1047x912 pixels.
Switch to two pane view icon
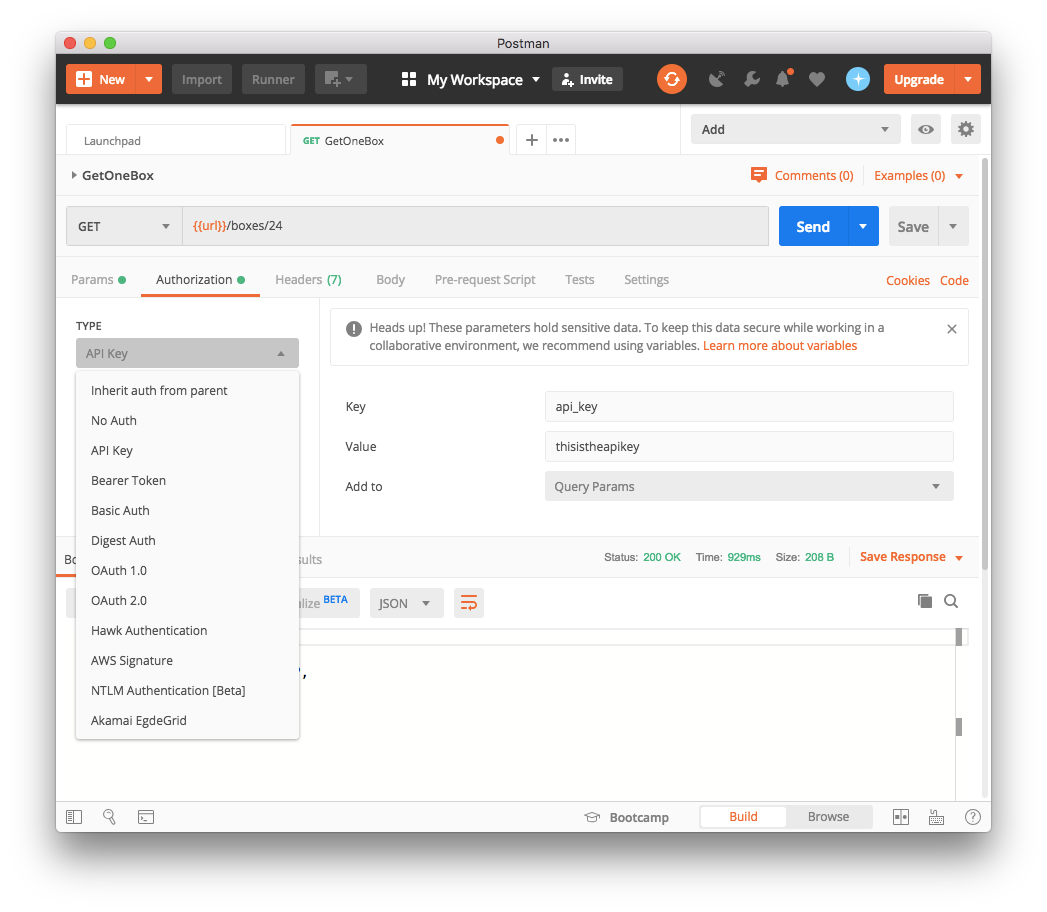(x=901, y=817)
